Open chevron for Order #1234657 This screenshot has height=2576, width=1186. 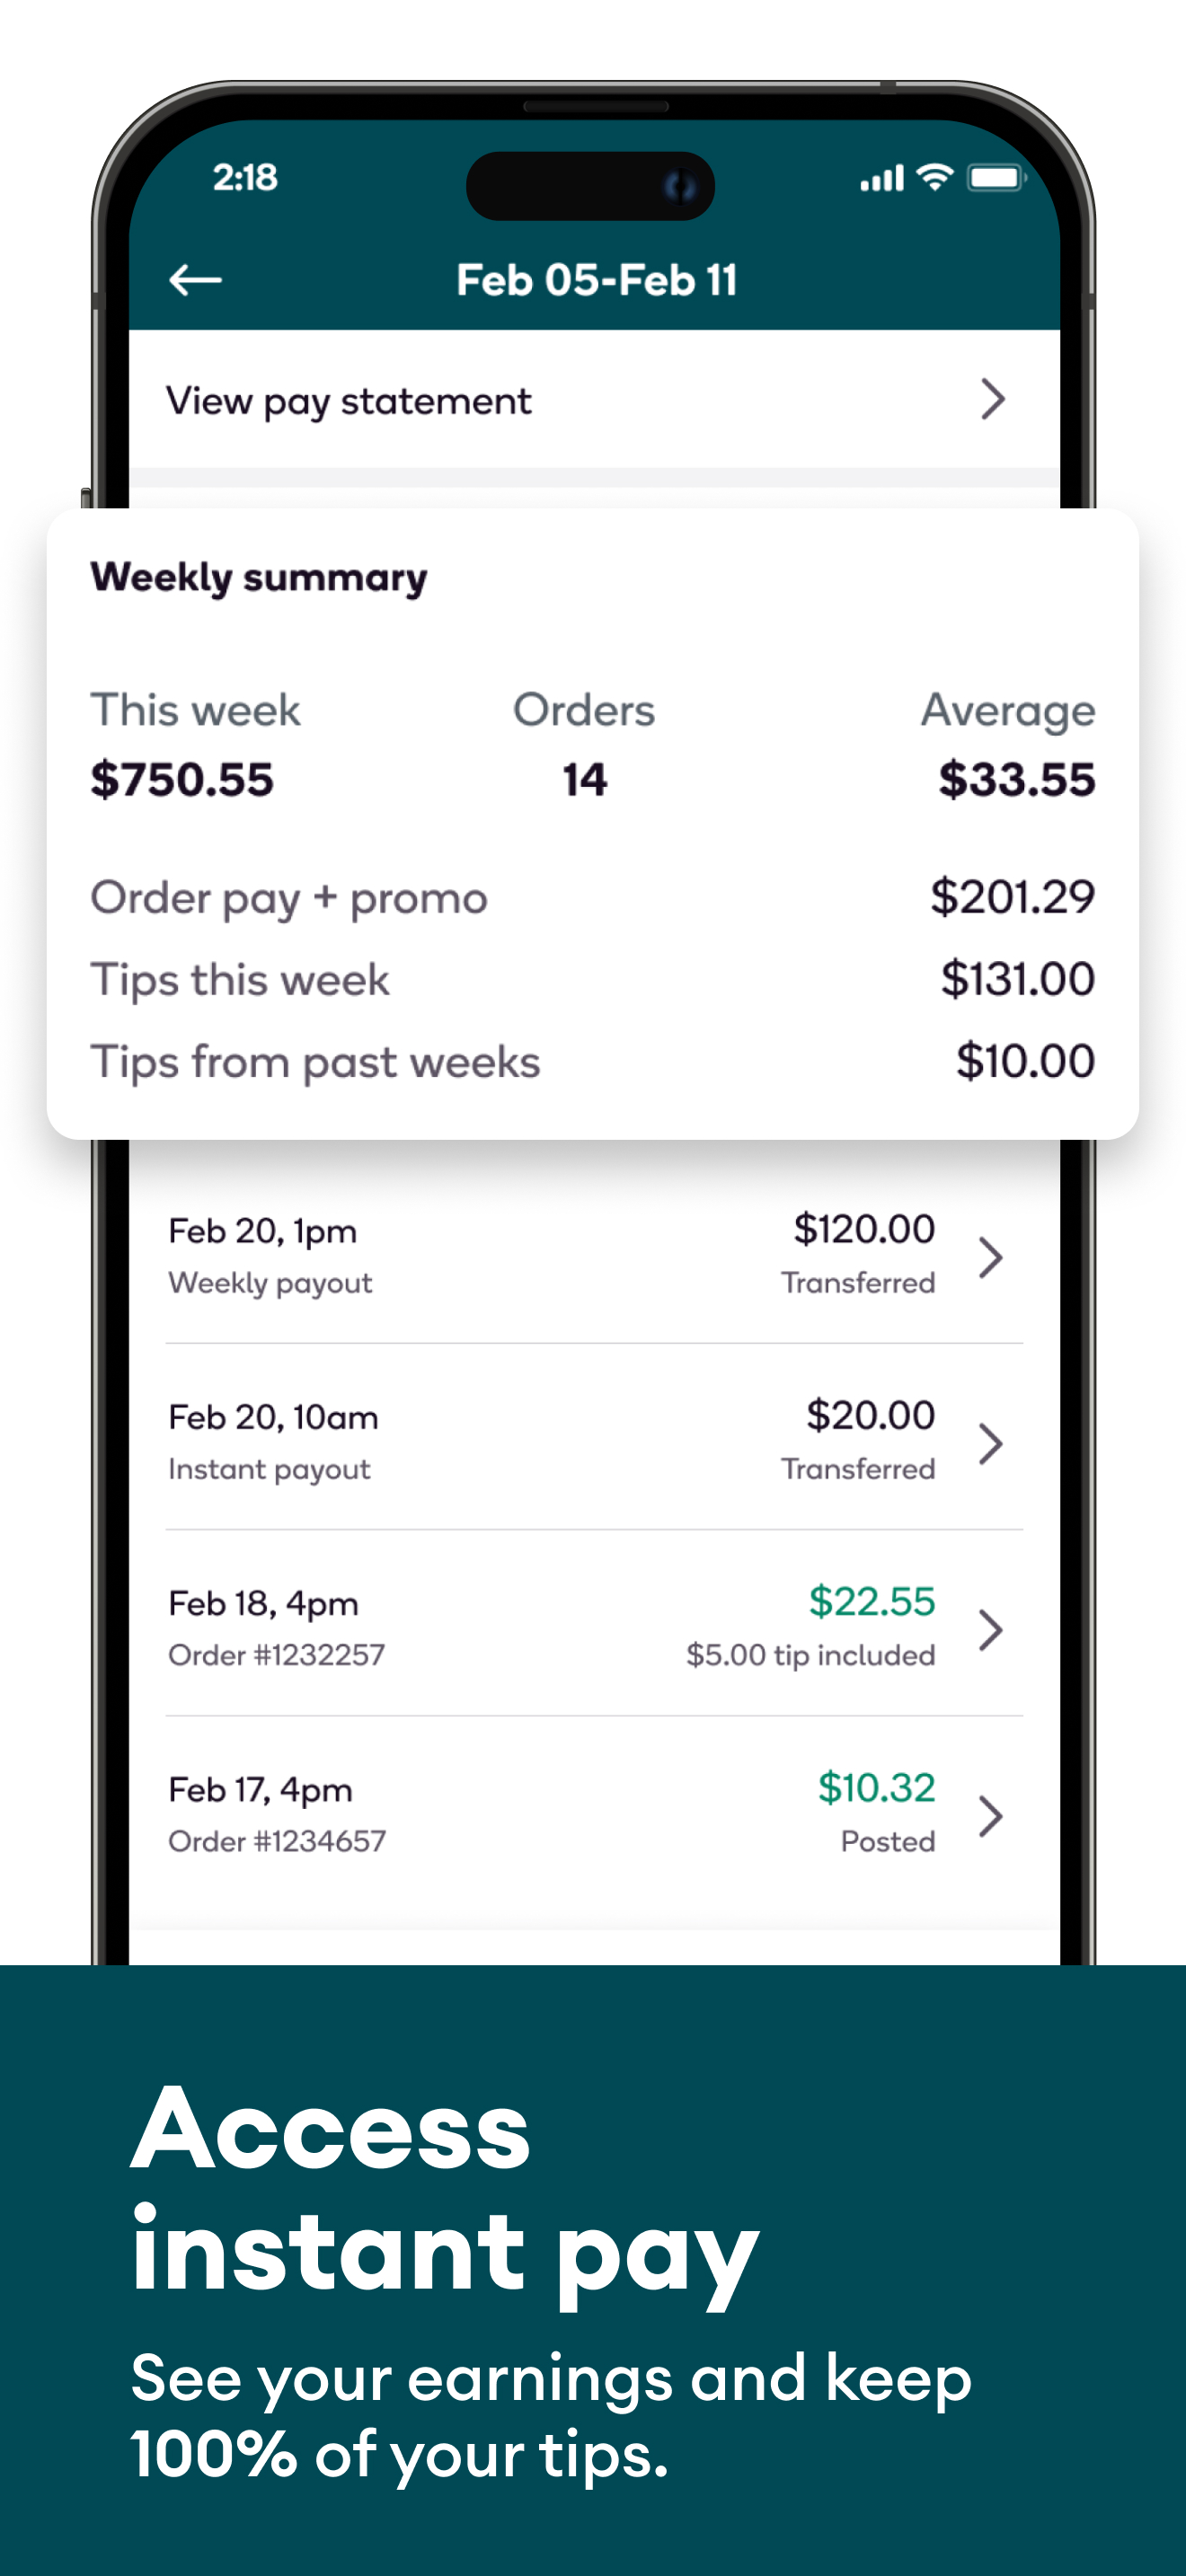990,1815
